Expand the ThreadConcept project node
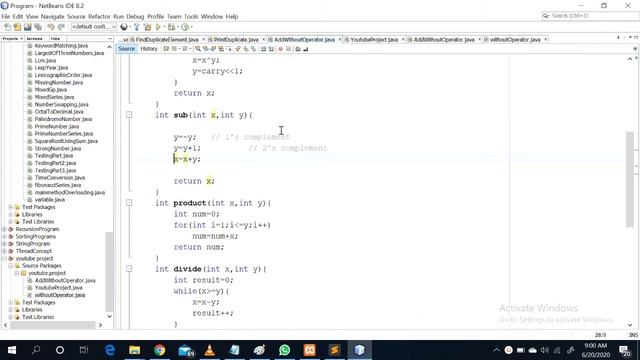This screenshot has height=360, width=640. (x=4, y=251)
